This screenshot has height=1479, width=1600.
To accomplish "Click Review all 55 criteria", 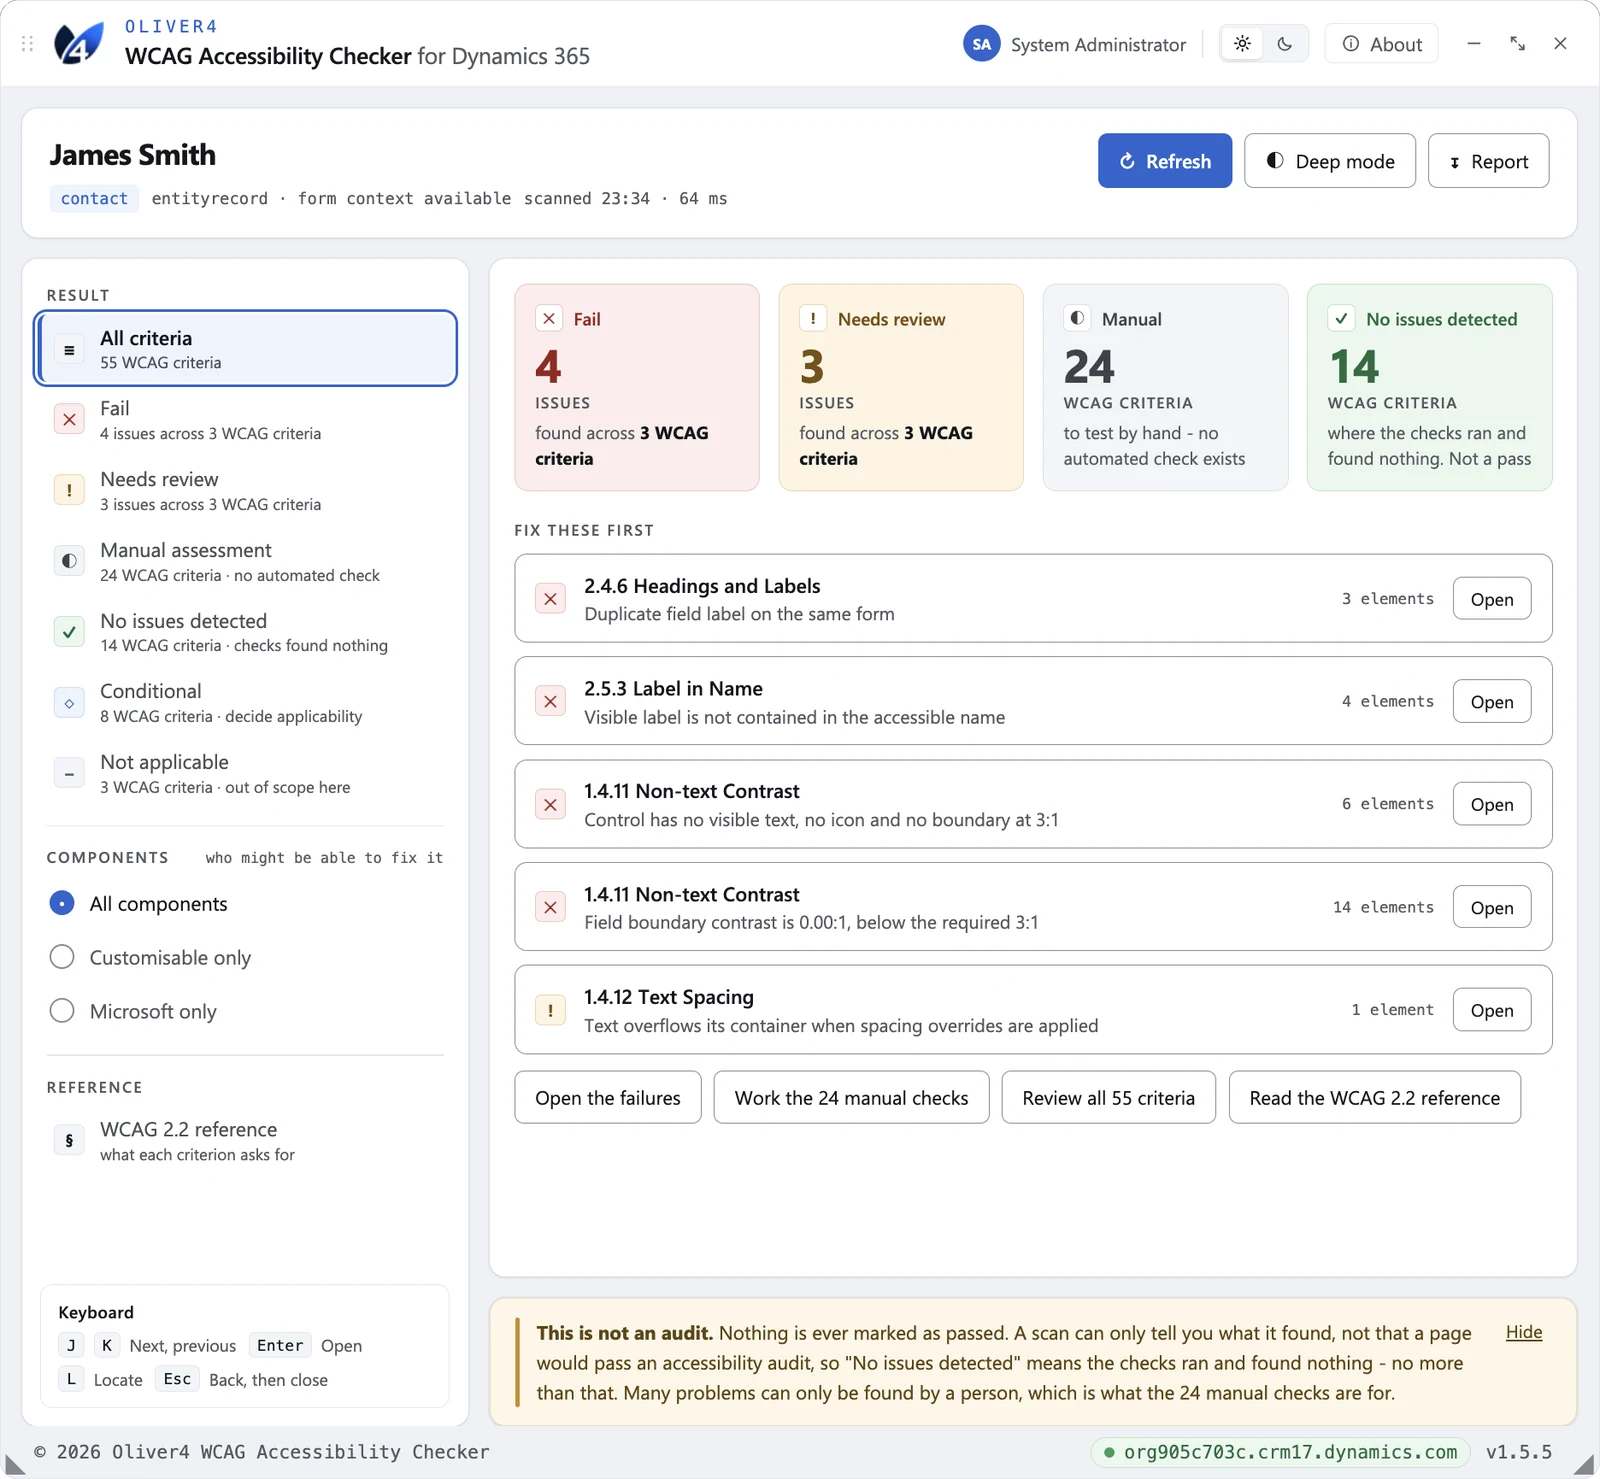I will tap(1108, 1098).
